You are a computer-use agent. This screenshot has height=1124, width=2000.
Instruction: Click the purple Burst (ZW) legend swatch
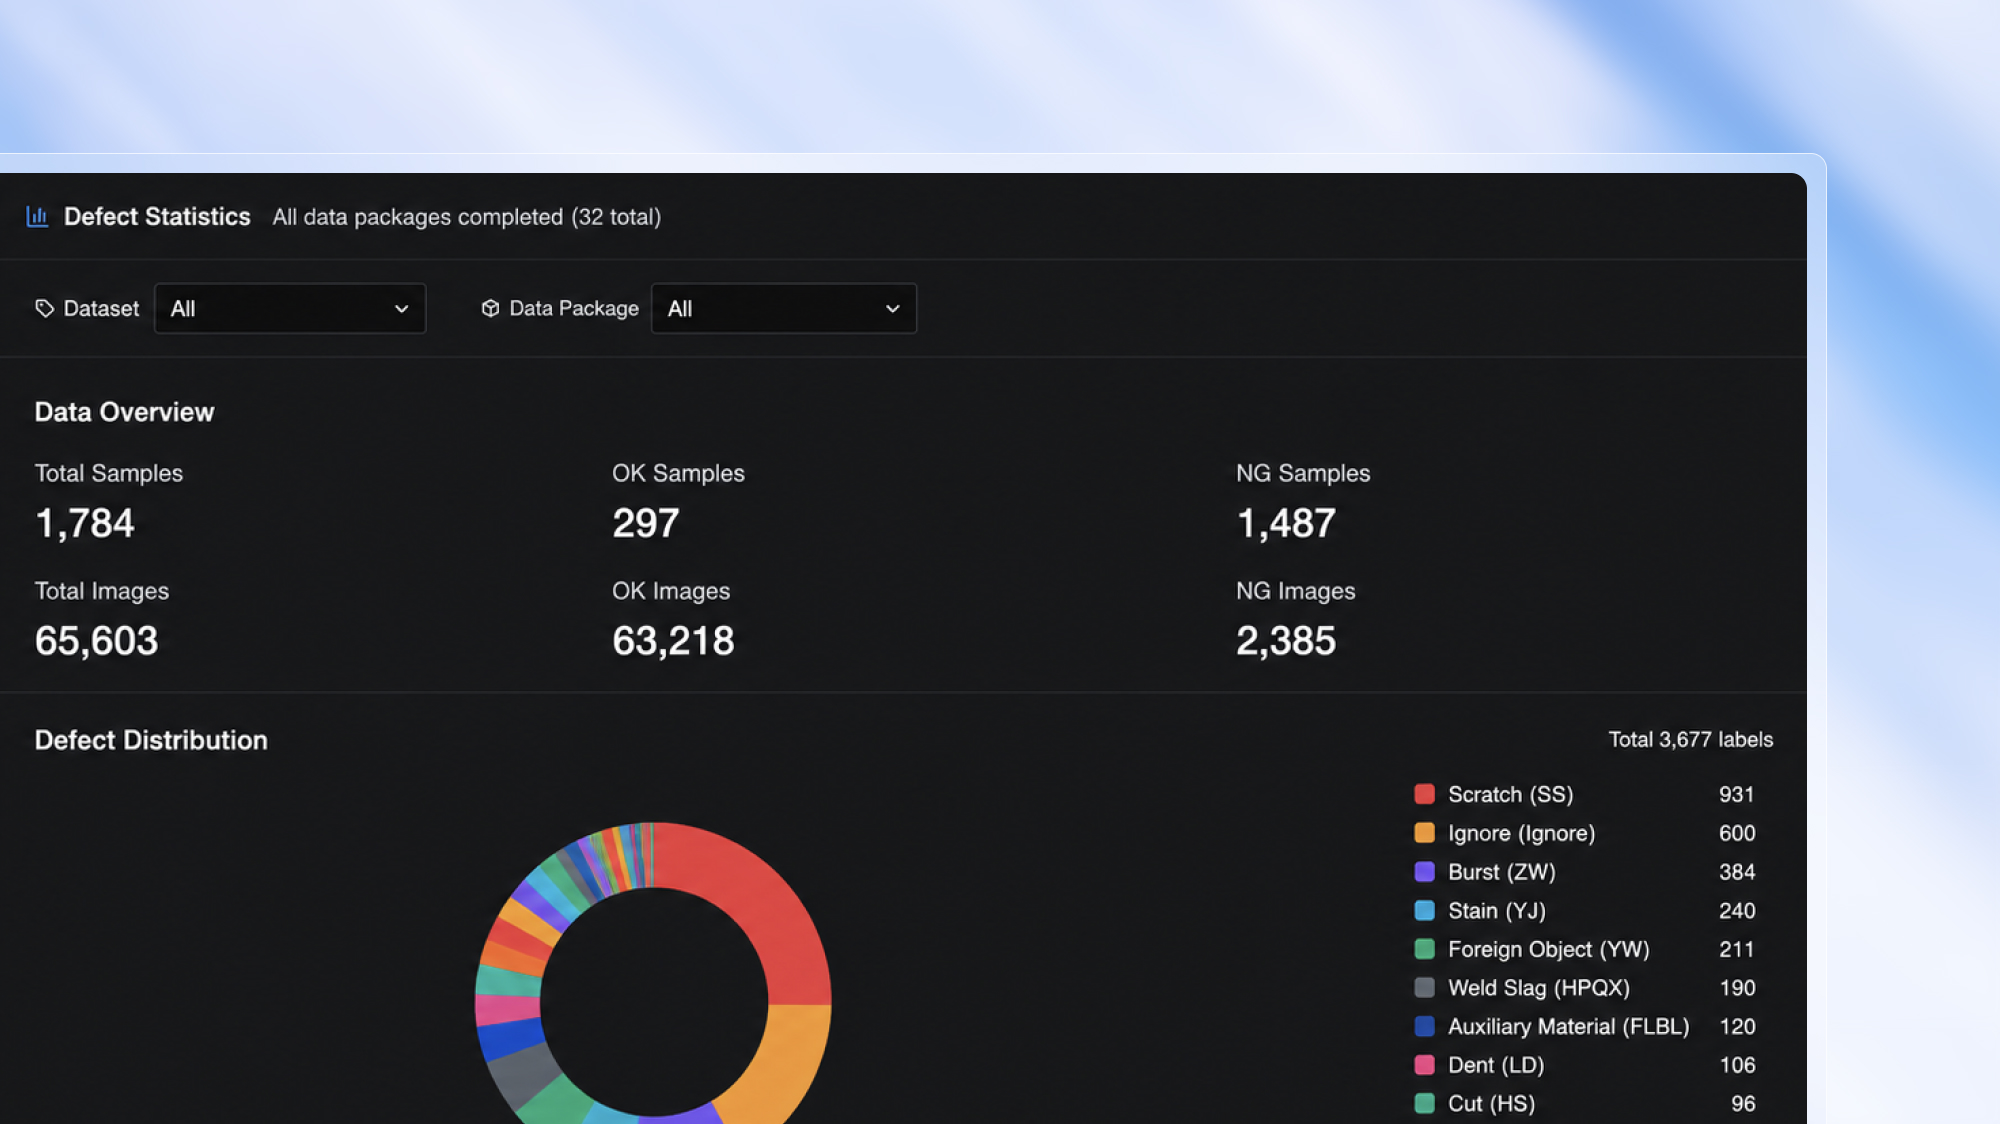(1424, 871)
